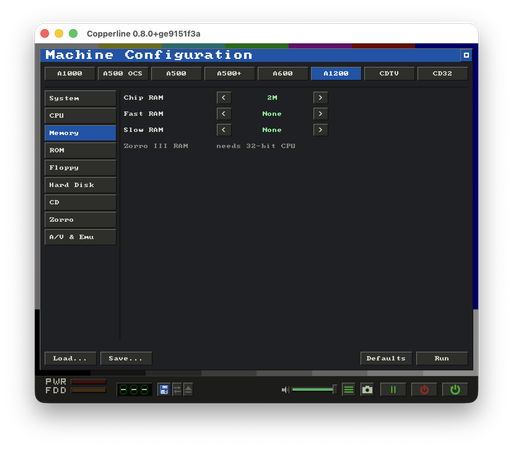Viewport: 513px width, 449px height.
Task: Click the blue floppy disk icon
Action: click(x=164, y=389)
